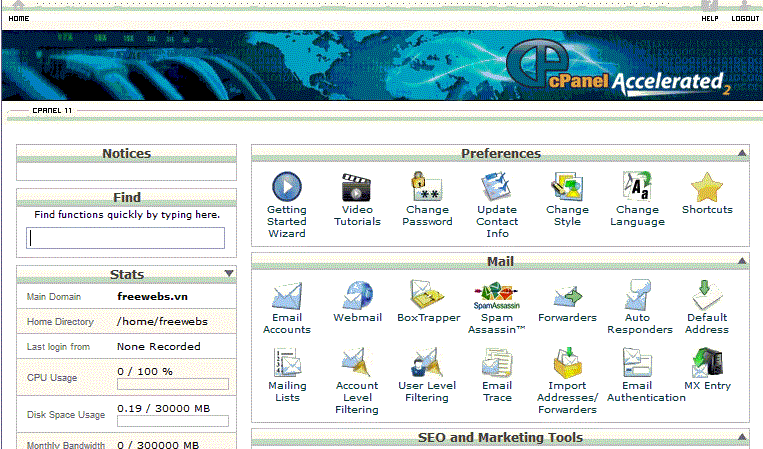Open the Shortcuts star icon
Image resolution: width=763 pixels, height=449 pixels.
tap(707, 187)
